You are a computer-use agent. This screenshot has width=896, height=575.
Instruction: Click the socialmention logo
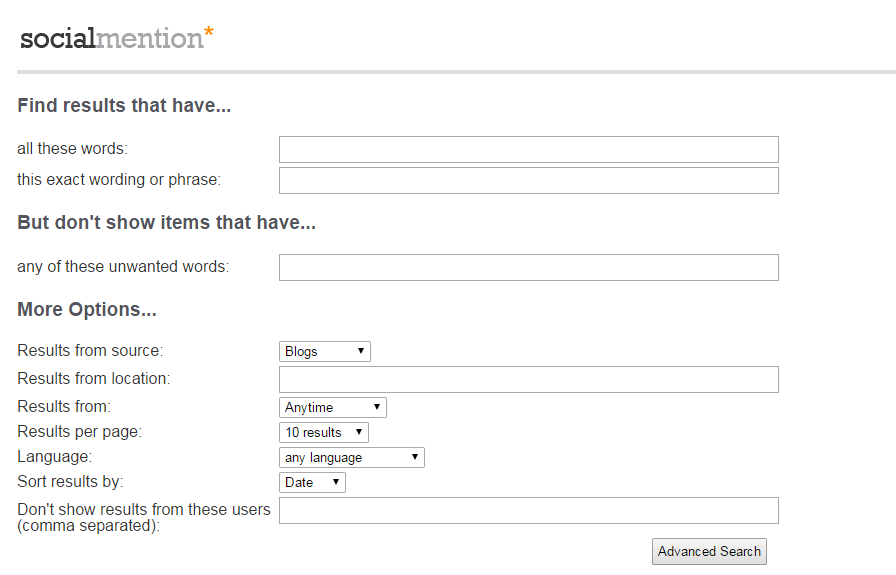click(x=117, y=38)
